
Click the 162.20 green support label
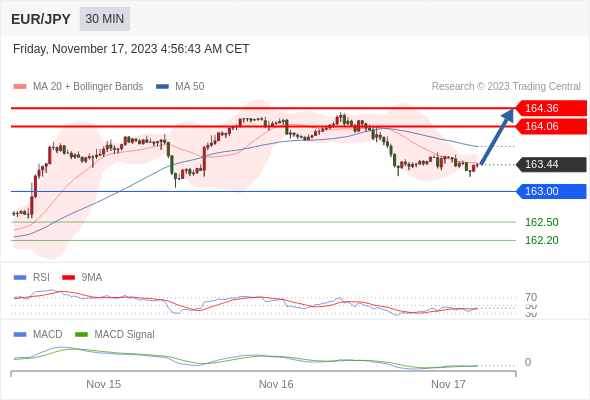(541, 240)
